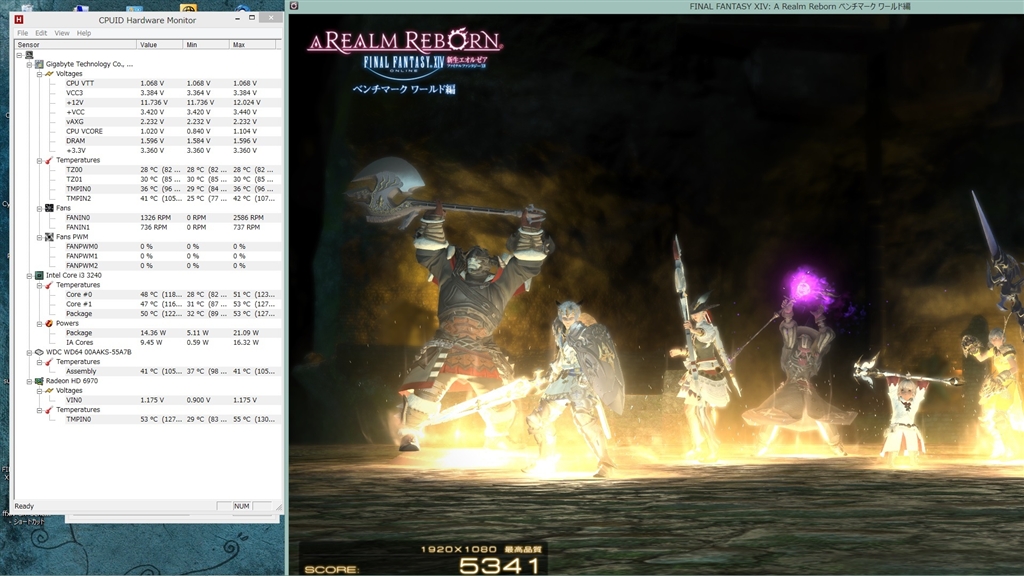
Task: Click the Gigabyte motherboard icon
Action: pyautogui.click(x=39, y=64)
